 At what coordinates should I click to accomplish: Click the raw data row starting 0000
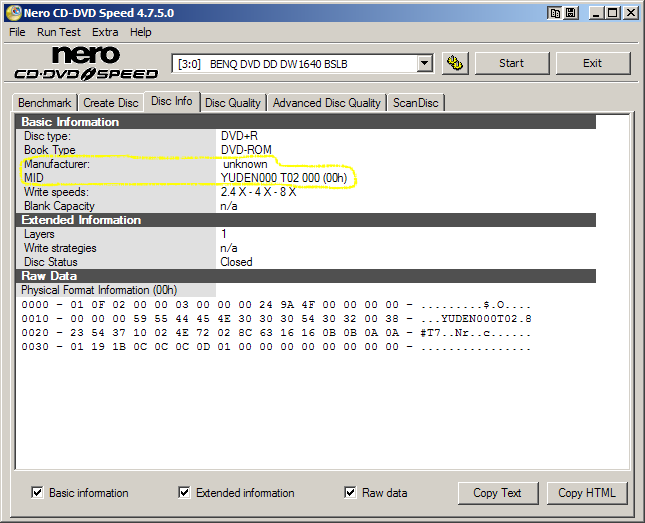click(x=276, y=305)
